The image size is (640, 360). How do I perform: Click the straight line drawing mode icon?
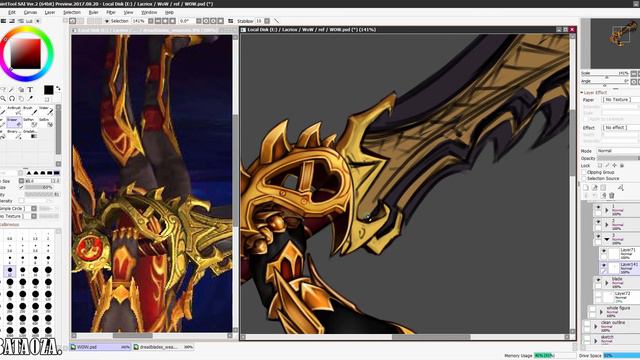click(x=277, y=21)
